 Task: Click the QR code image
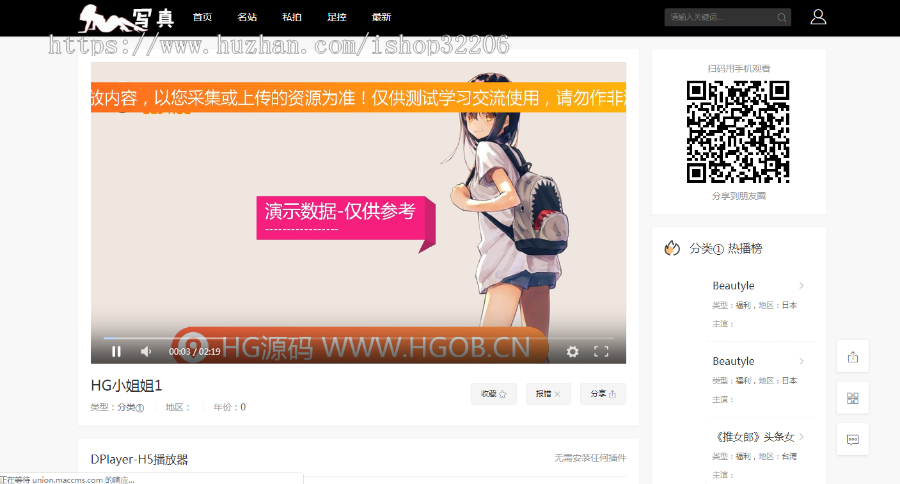(738, 132)
